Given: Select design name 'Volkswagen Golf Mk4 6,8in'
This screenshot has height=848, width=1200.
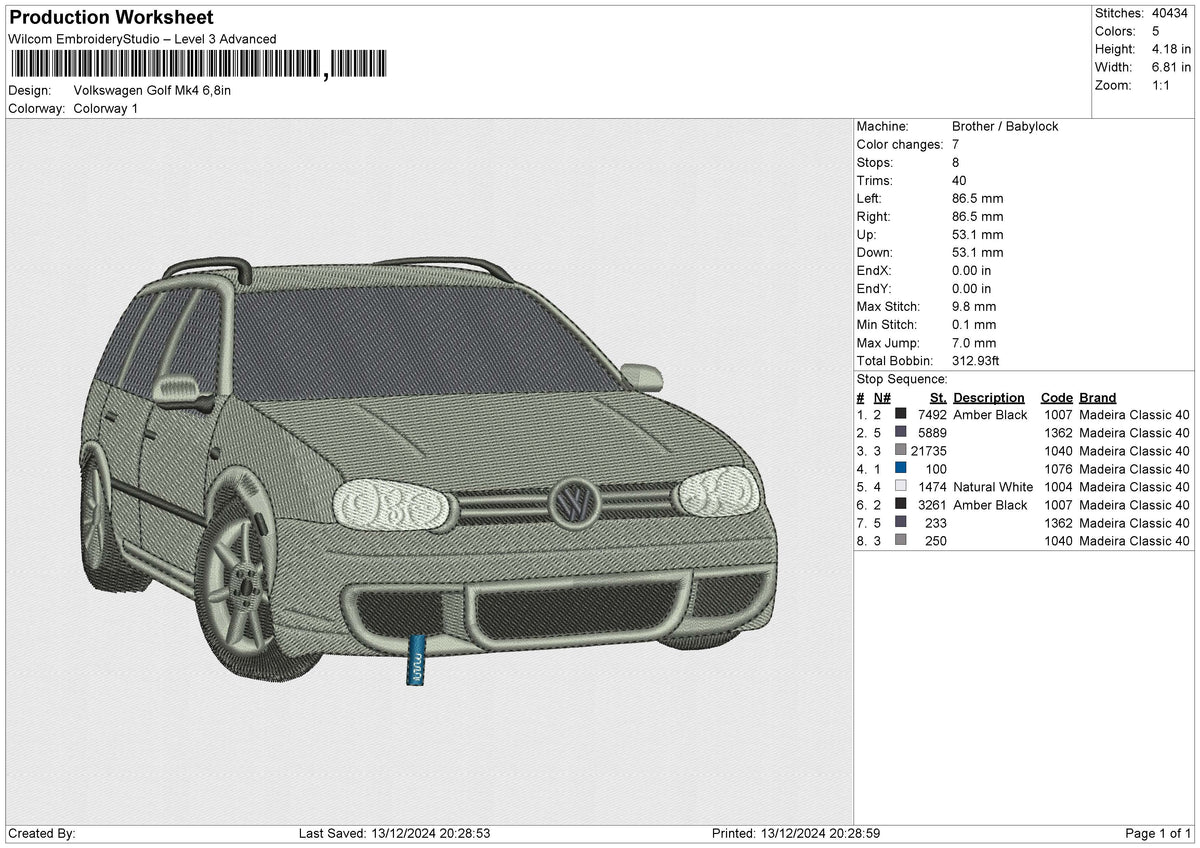Looking at the screenshot, I should pos(152,90).
